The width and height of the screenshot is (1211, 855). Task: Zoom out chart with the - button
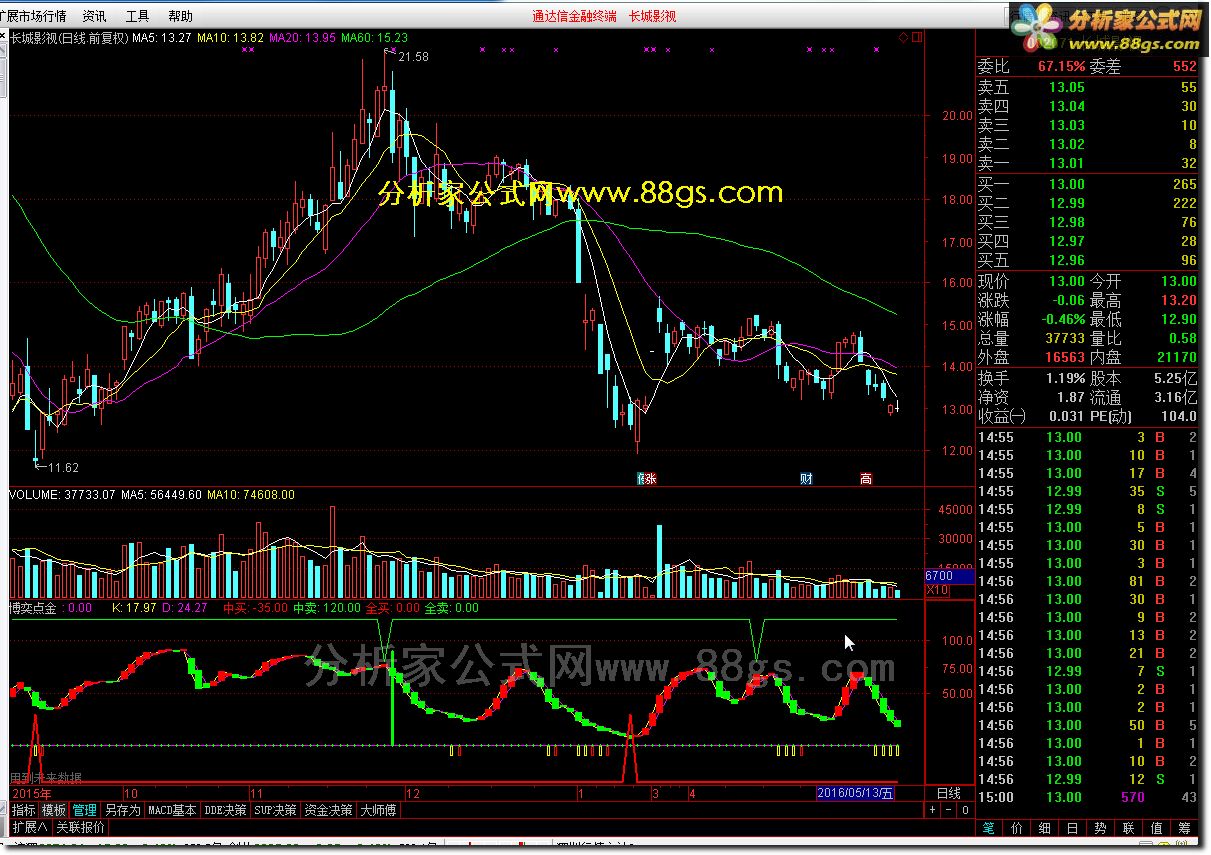(947, 810)
